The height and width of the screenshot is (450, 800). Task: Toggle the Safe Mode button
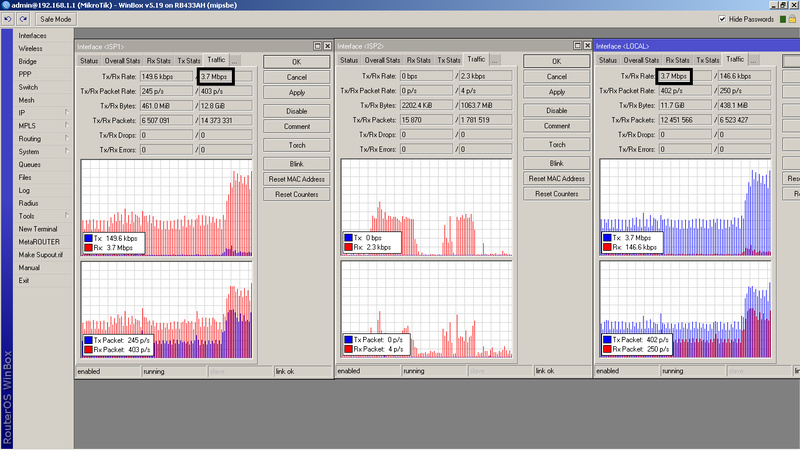pos(54,19)
